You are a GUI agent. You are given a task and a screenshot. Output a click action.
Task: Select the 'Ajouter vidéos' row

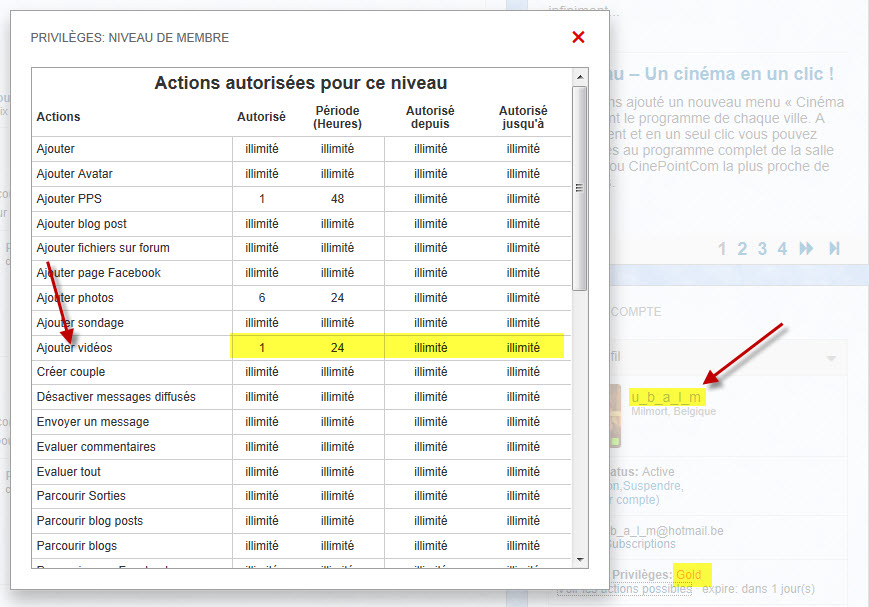click(75, 348)
